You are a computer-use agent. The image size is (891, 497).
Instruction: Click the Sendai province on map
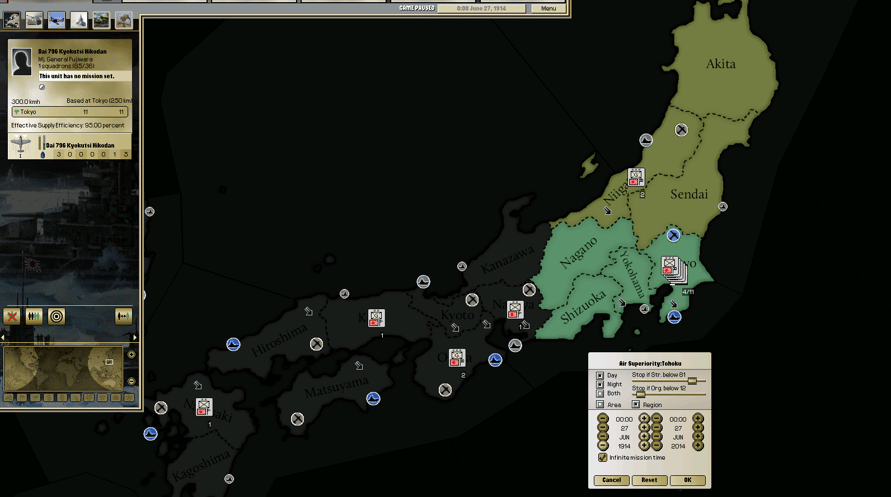689,194
